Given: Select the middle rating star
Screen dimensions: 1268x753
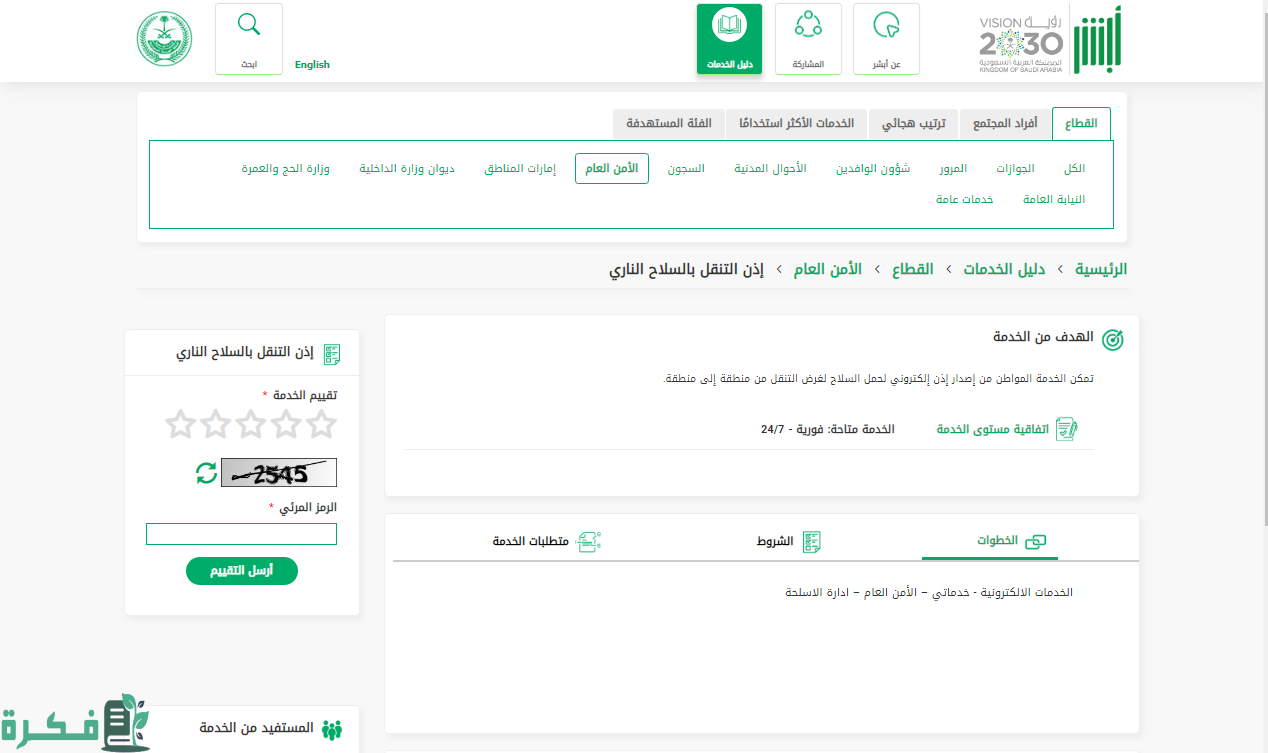Looking at the screenshot, I should (x=251, y=424).
